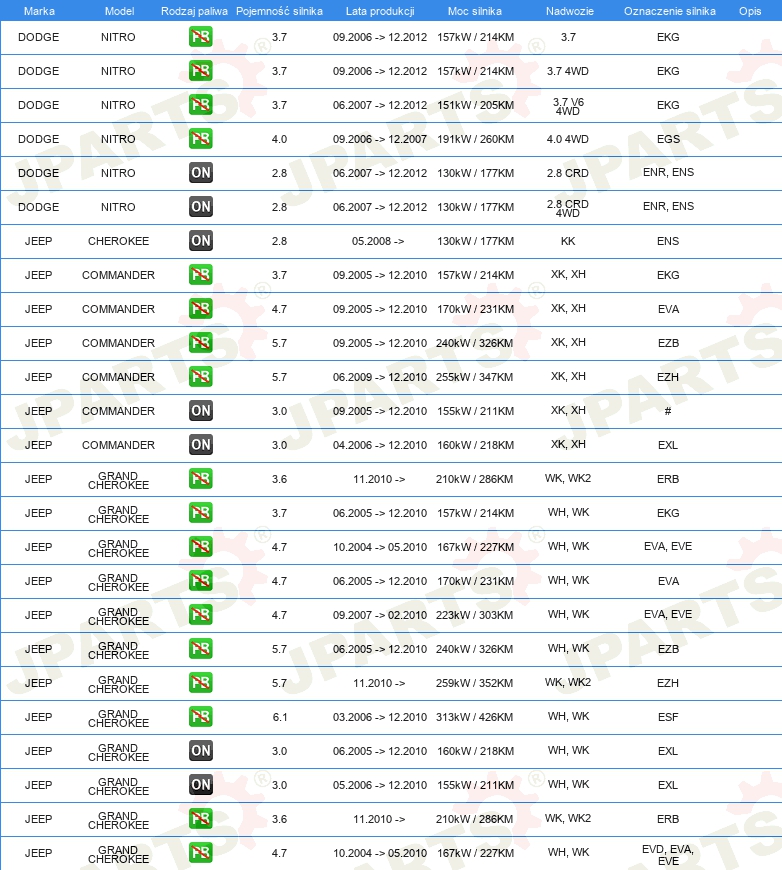Image resolution: width=782 pixels, height=870 pixels.
Task: Select the '223kW / 303KM' power cell
Action: tap(475, 615)
